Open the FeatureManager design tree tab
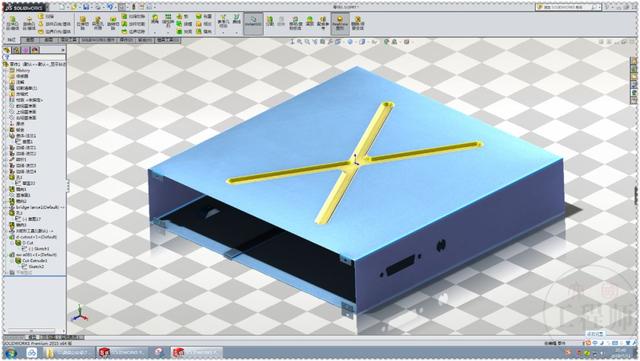640x361 pixels. click(x=7, y=50)
